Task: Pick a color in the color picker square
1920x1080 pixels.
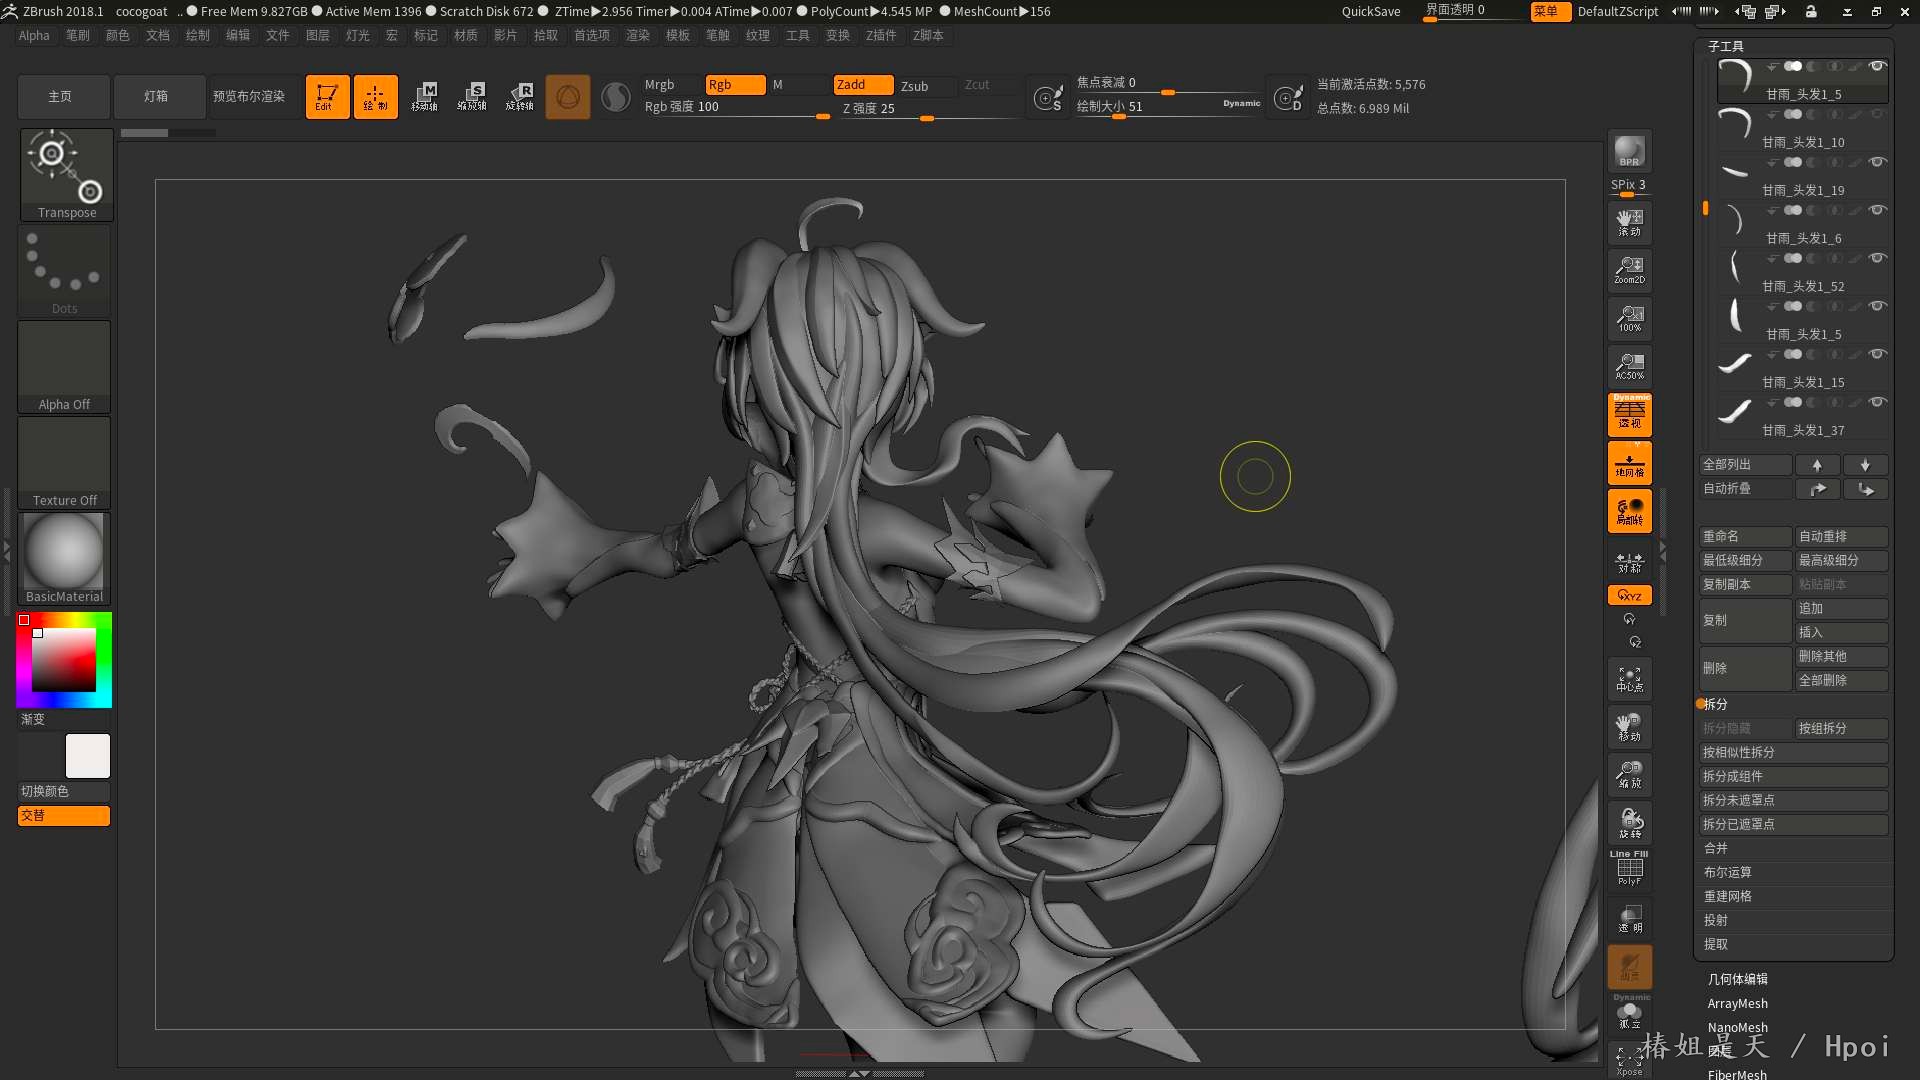Action: [64, 660]
